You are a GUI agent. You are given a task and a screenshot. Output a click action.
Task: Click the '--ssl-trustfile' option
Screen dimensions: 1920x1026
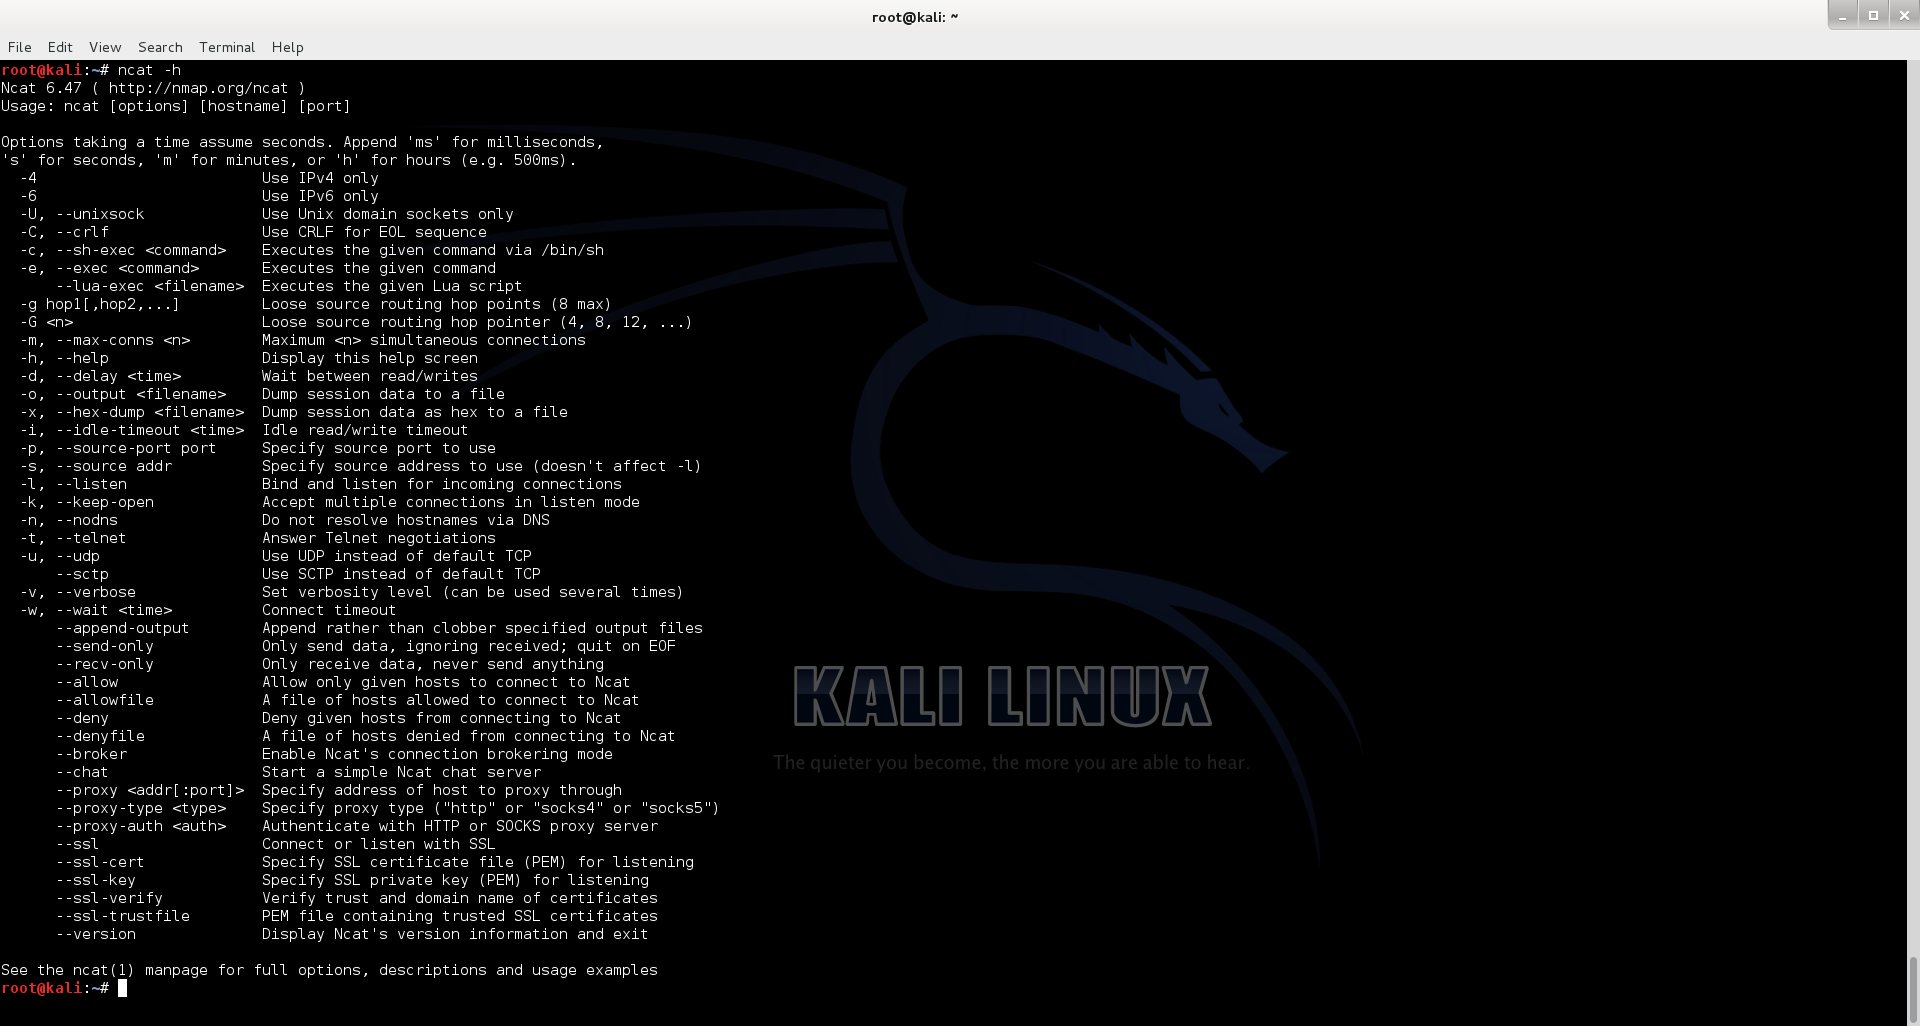tap(123, 916)
